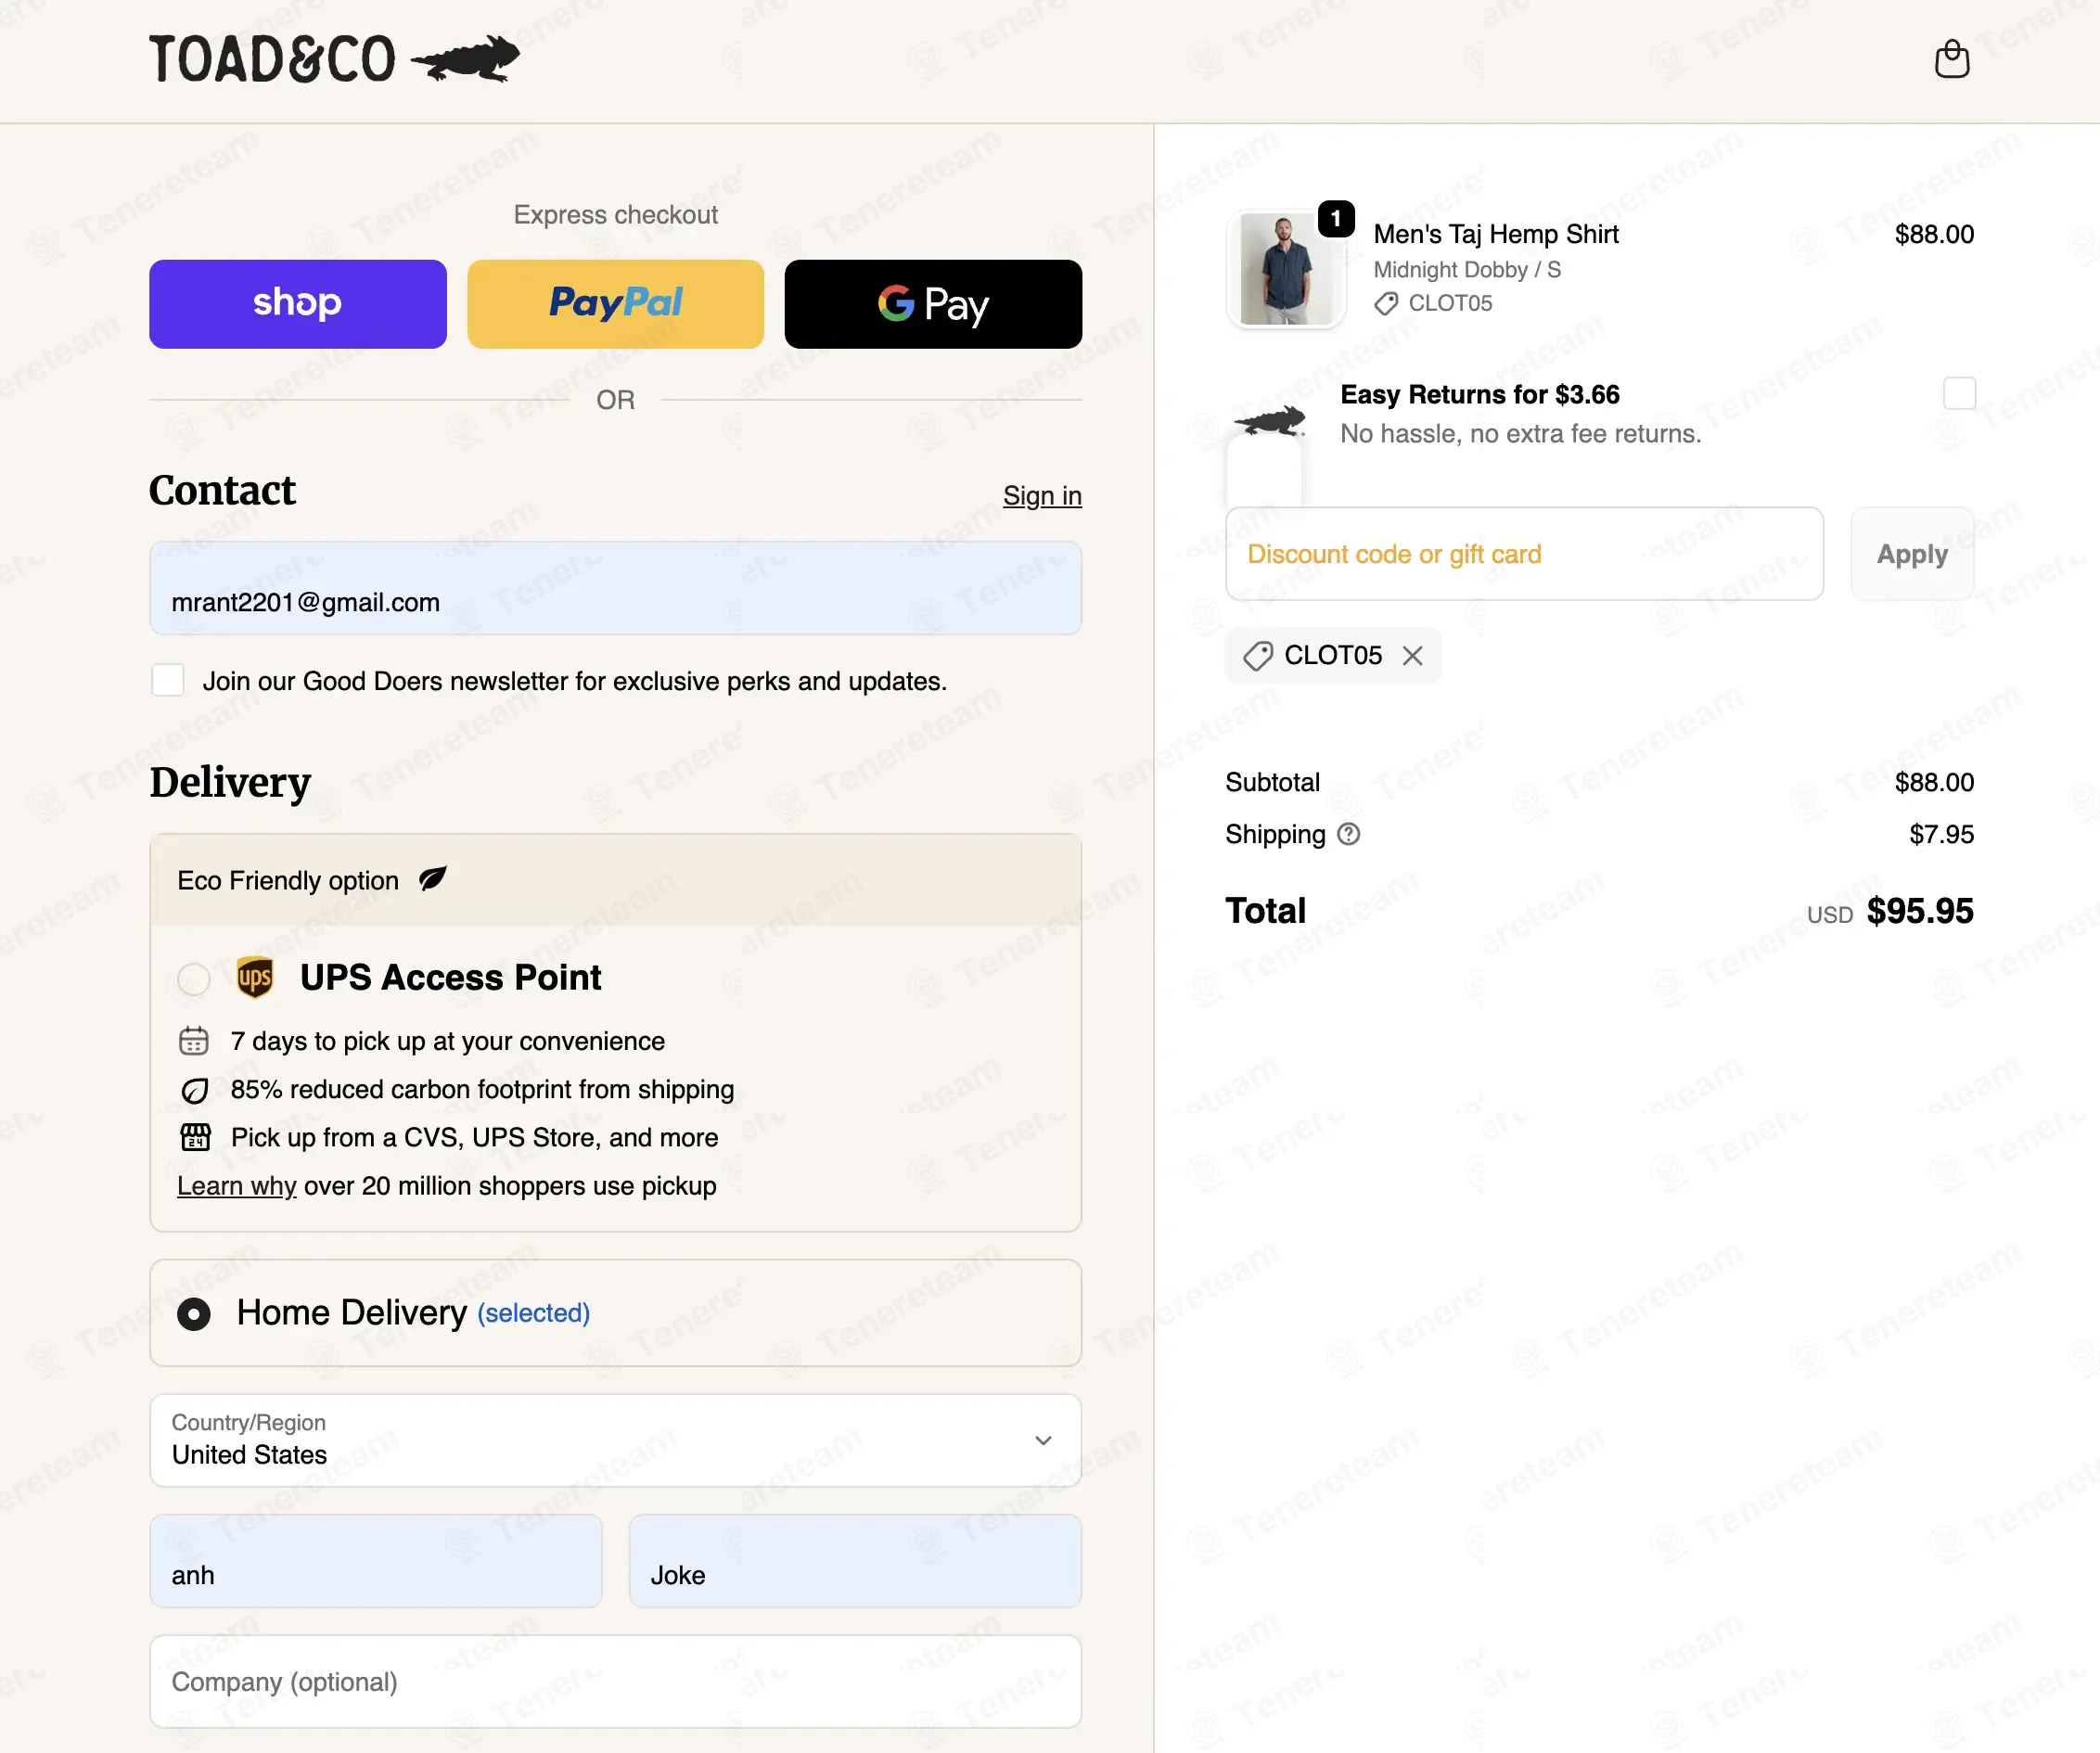Viewport: 2100px width, 1753px height.
Task: Remove the CLOT05 discount code tag
Action: pyautogui.click(x=1412, y=656)
